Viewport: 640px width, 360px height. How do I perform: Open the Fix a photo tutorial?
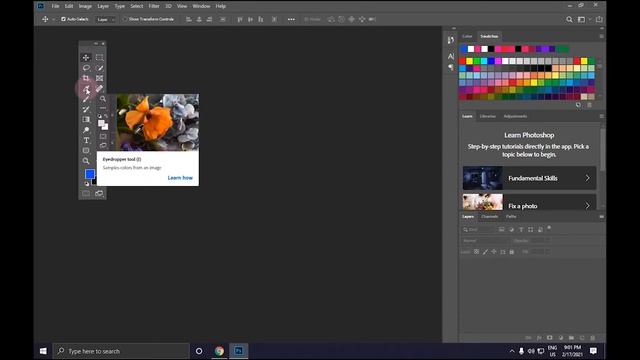coord(529,202)
